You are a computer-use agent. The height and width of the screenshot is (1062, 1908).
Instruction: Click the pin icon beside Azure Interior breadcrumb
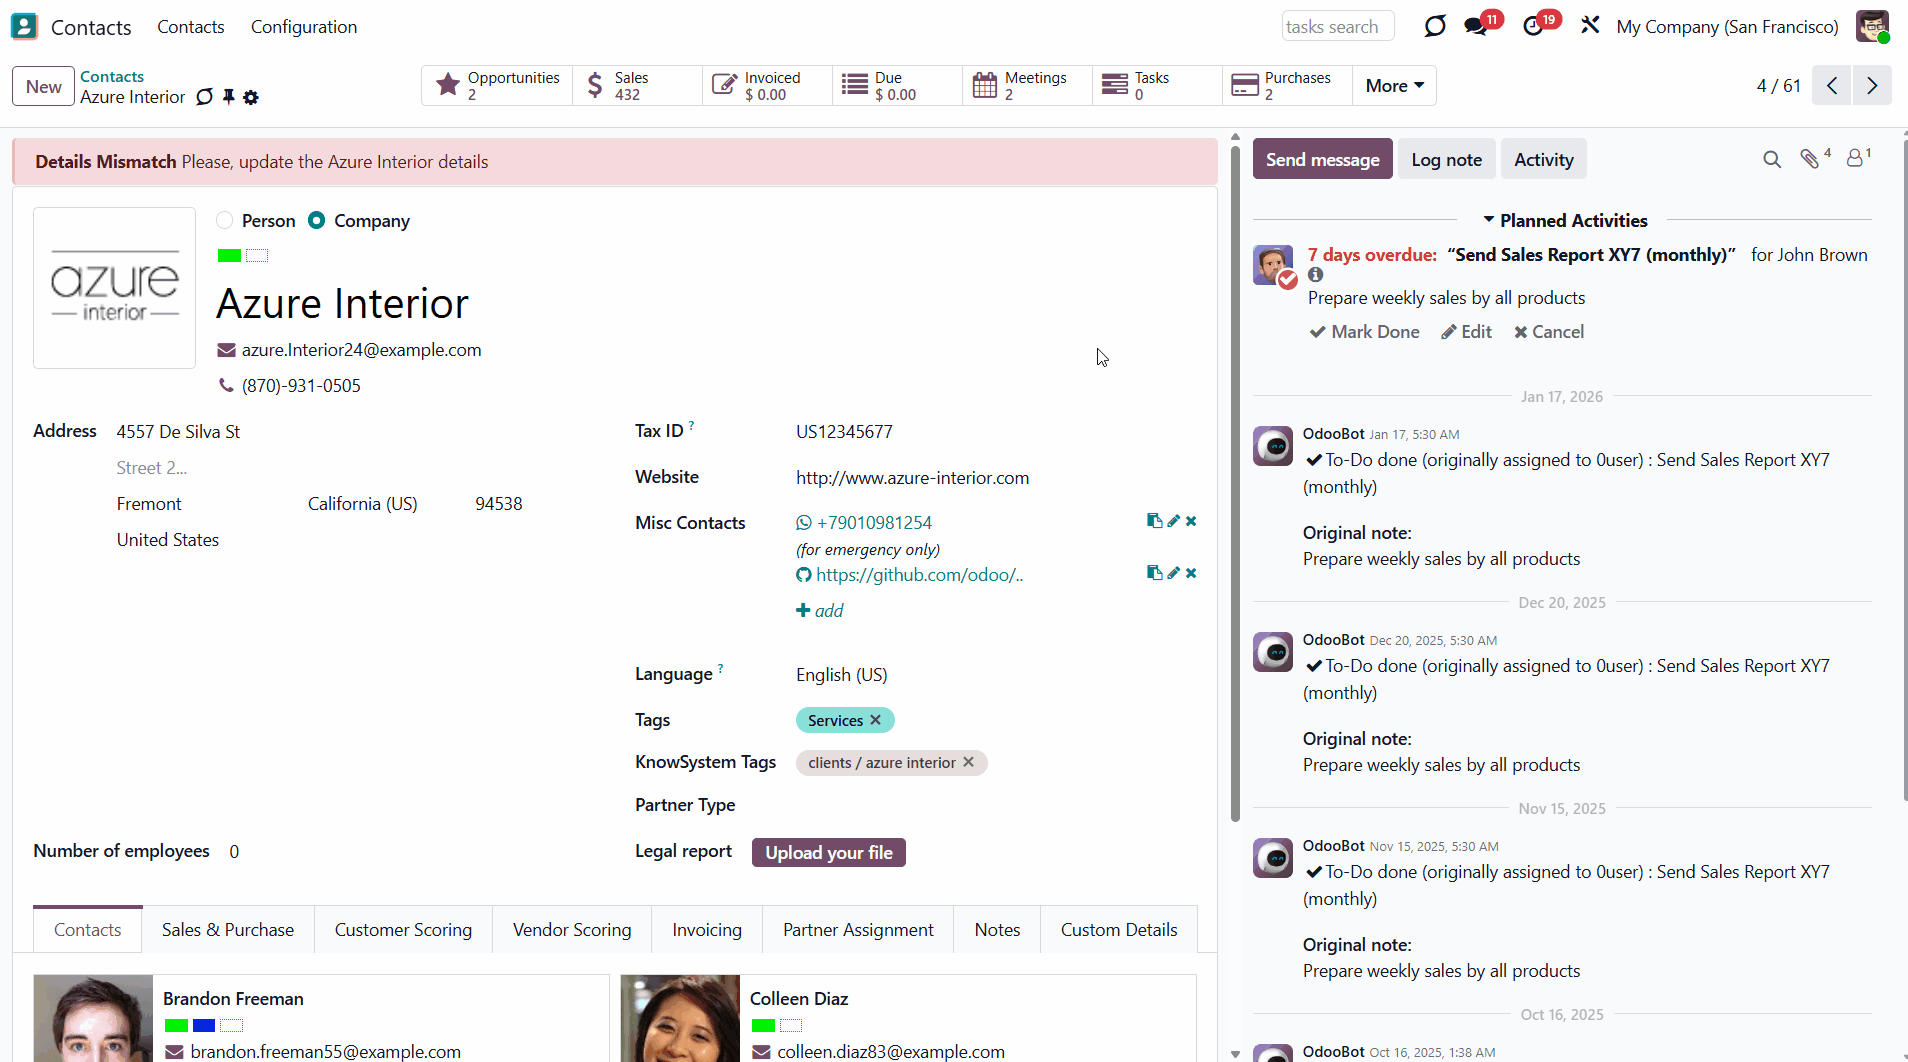point(229,97)
